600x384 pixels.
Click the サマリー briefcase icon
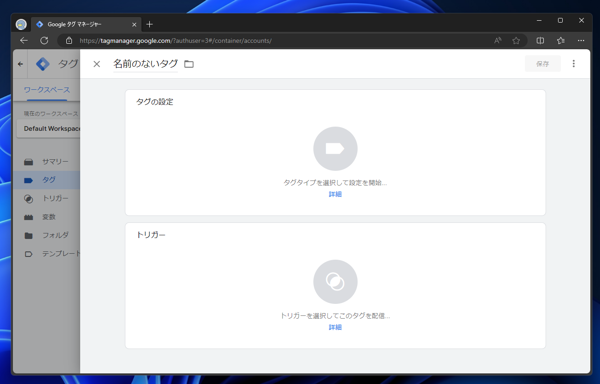pyautogui.click(x=28, y=162)
